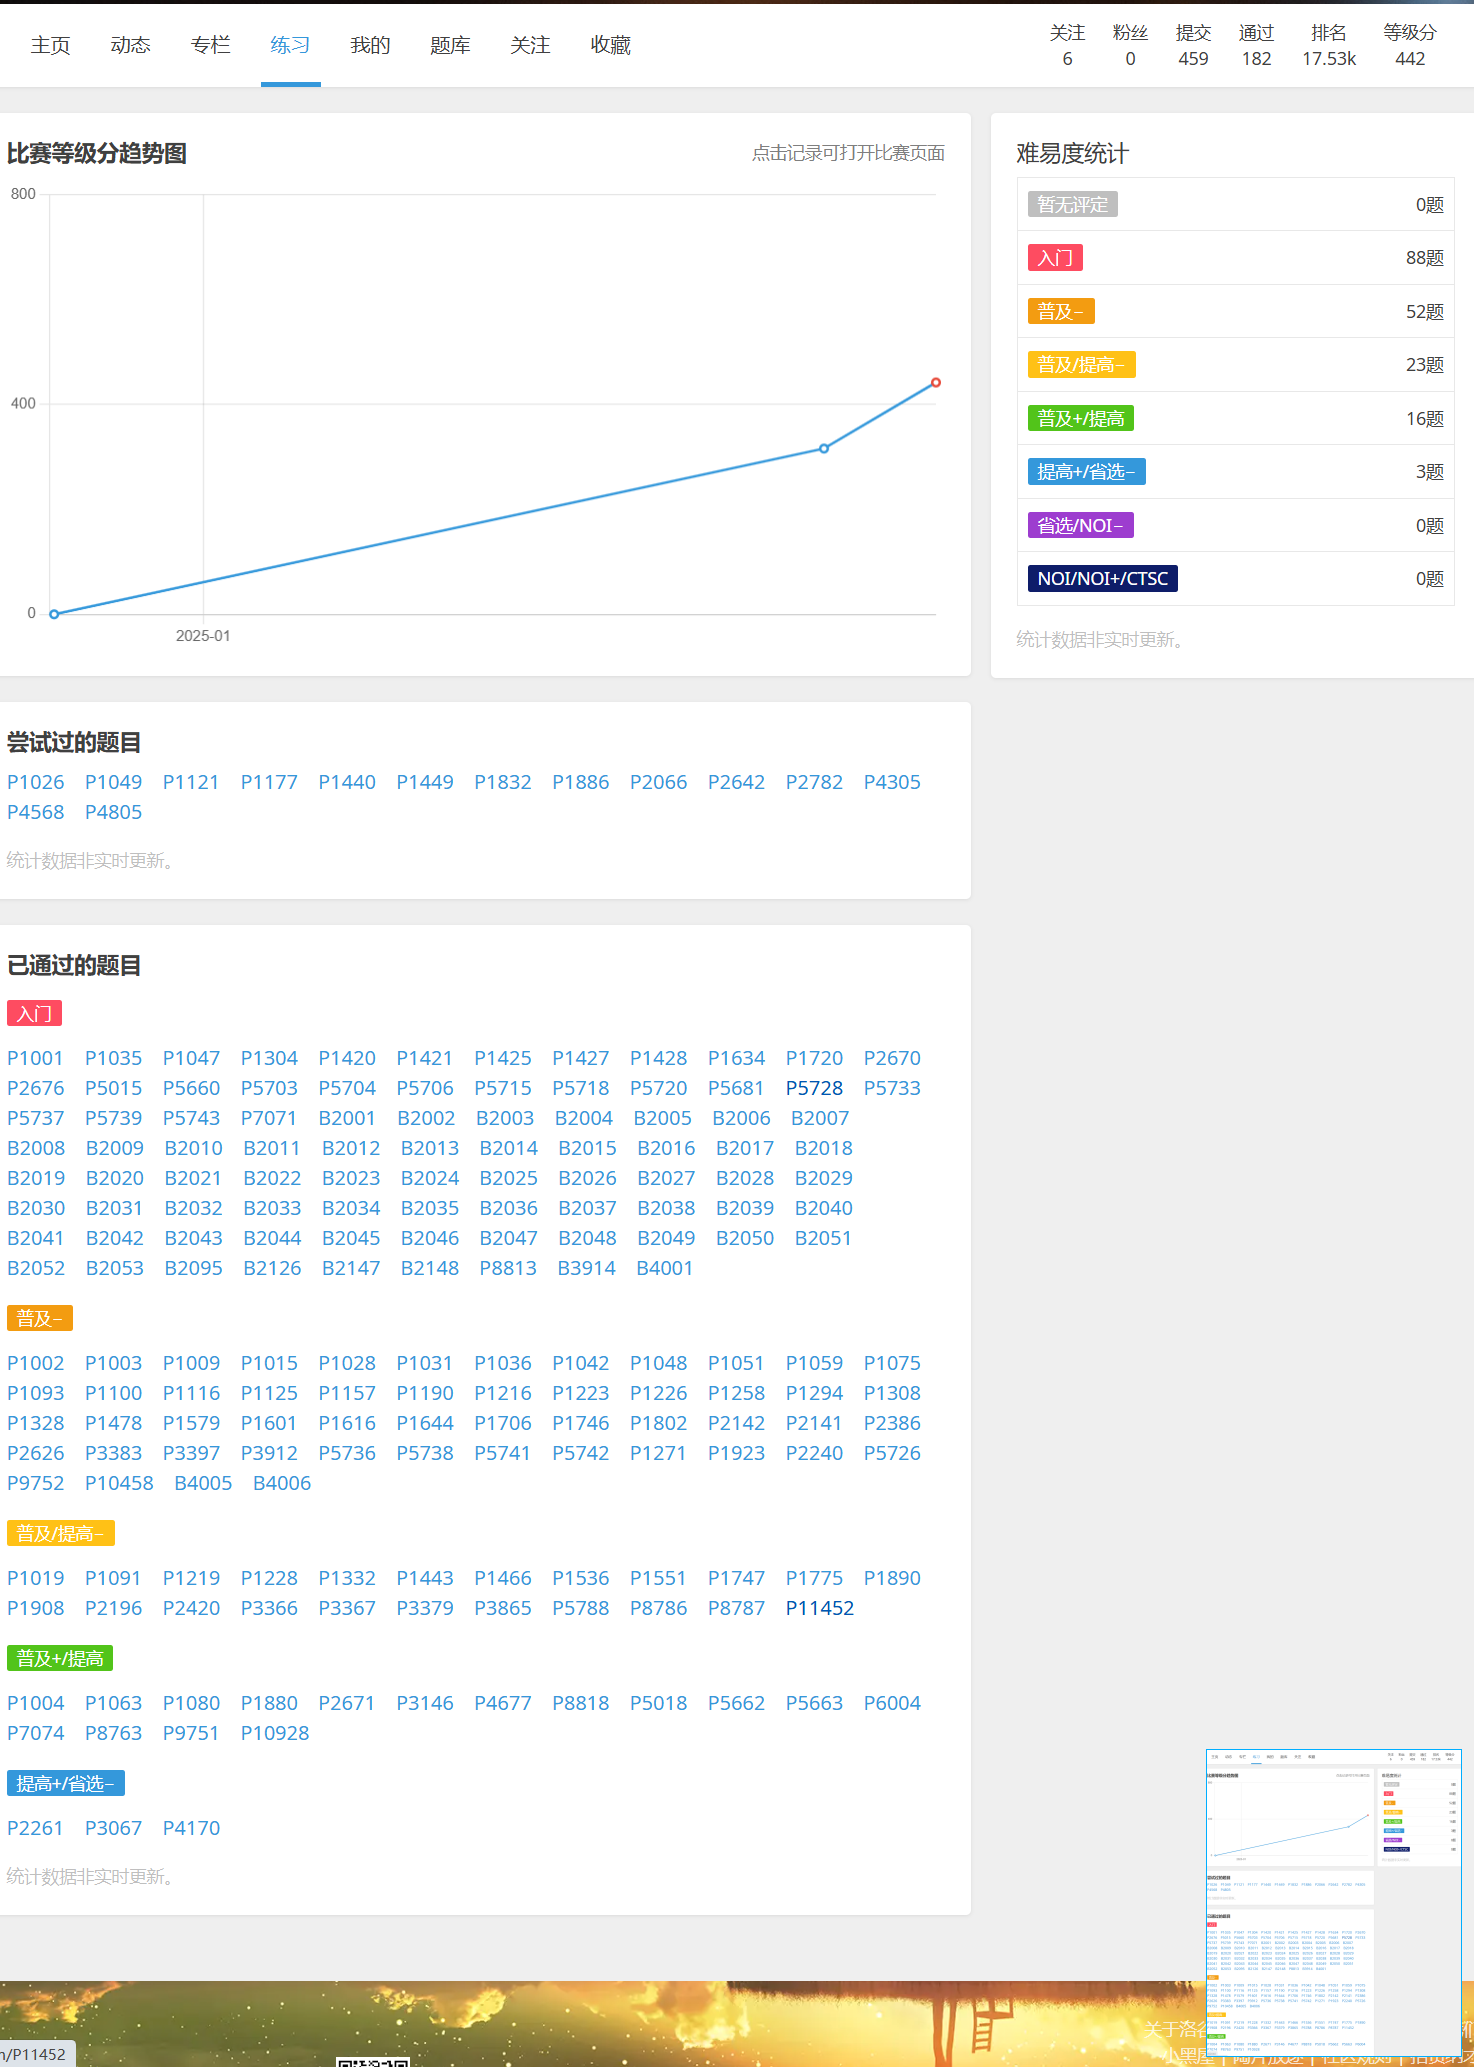Open passed problem P11452

(x=820, y=1608)
